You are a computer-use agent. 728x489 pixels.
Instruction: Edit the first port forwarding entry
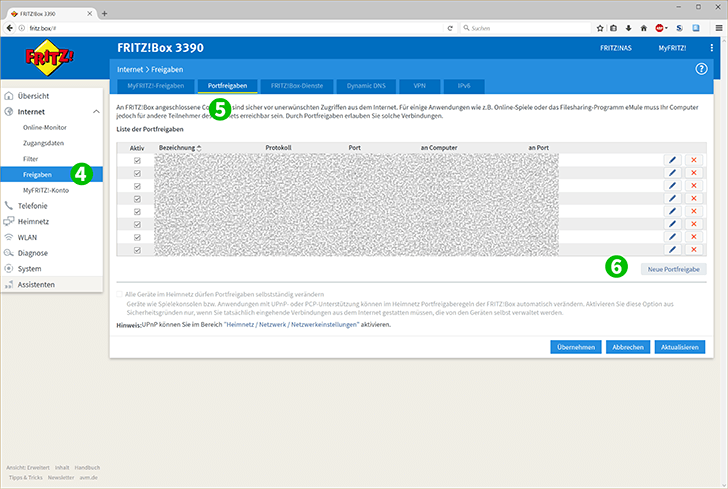[672, 160]
